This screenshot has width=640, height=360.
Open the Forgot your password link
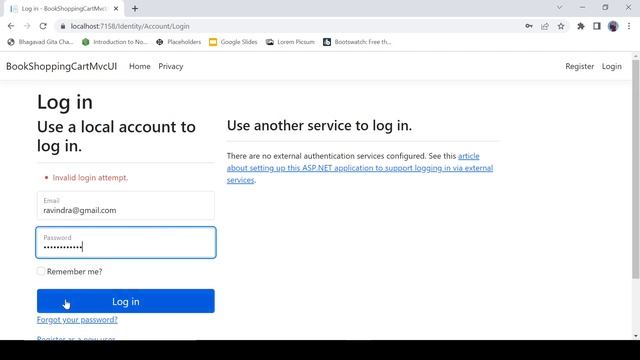pos(77,320)
